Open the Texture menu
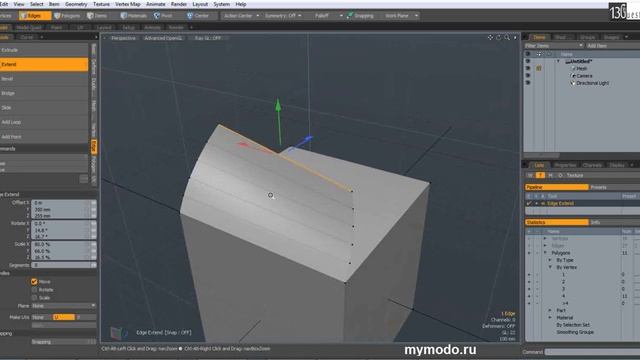Image resolution: width=640 pixels, height=360 pixels. [101, 4]
